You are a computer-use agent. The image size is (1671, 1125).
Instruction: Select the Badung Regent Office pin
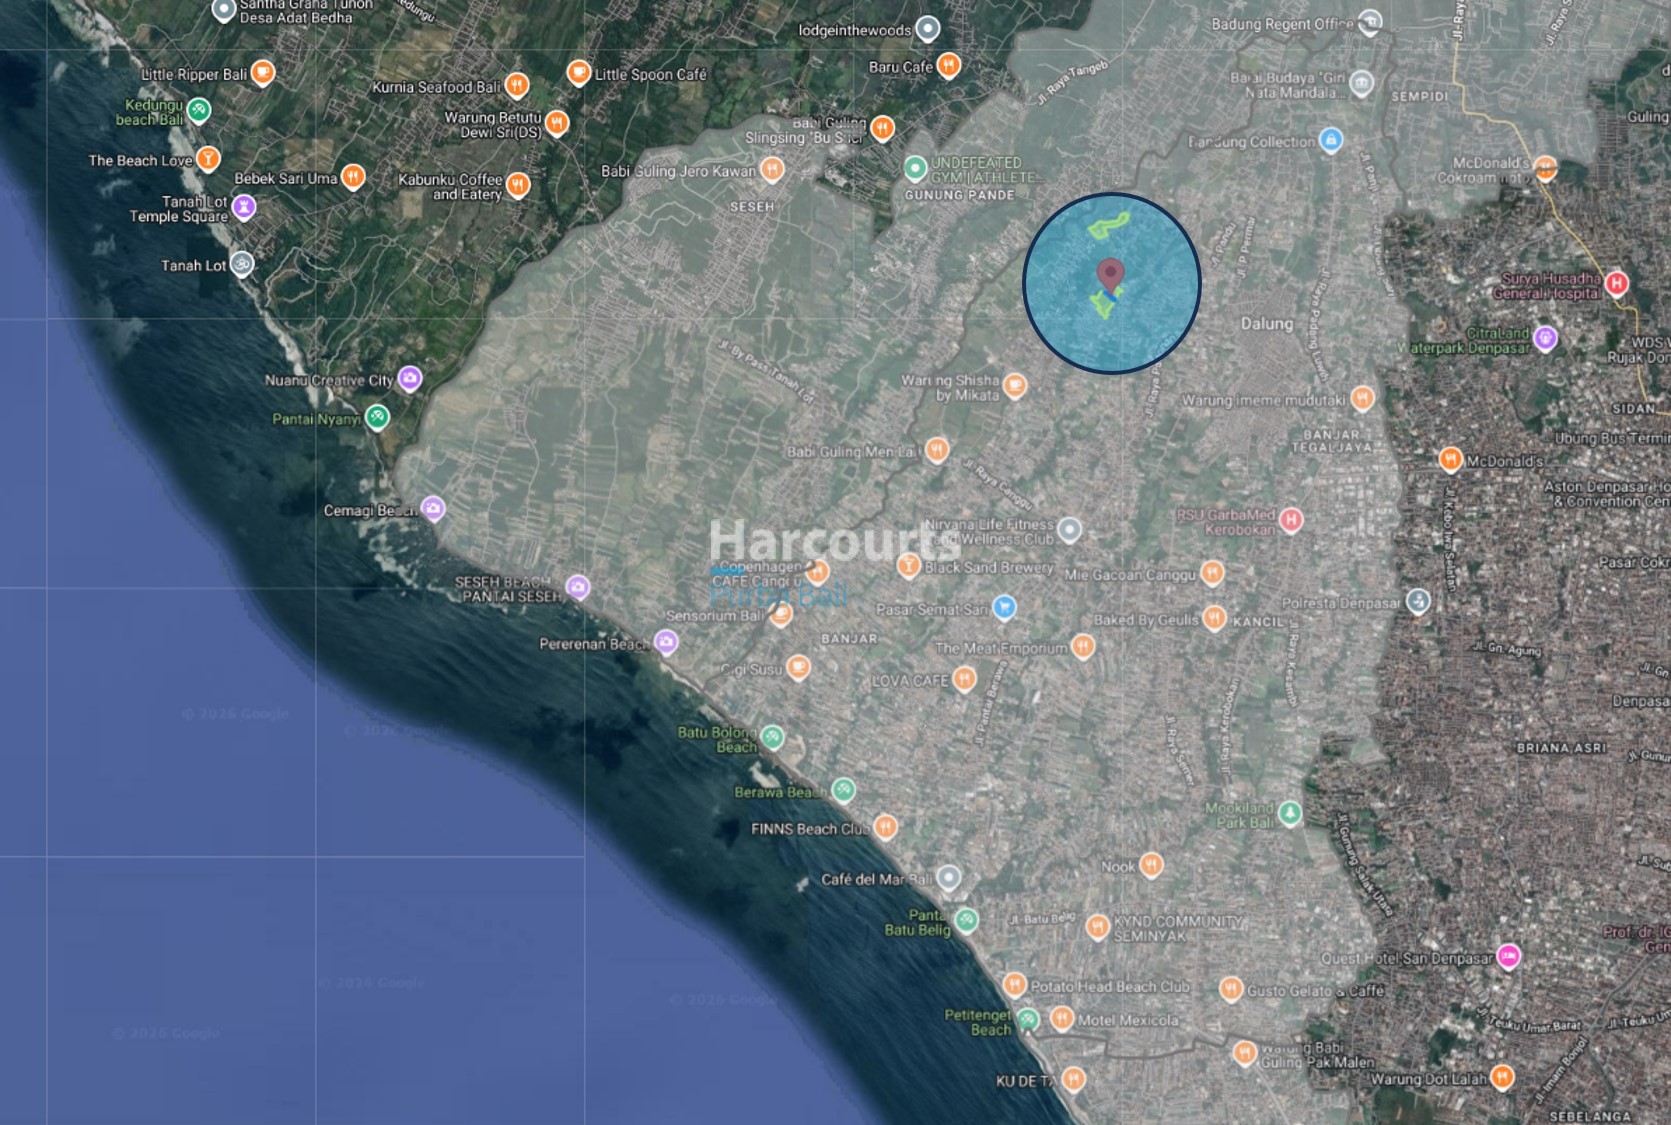click(x=1370, y=21)
